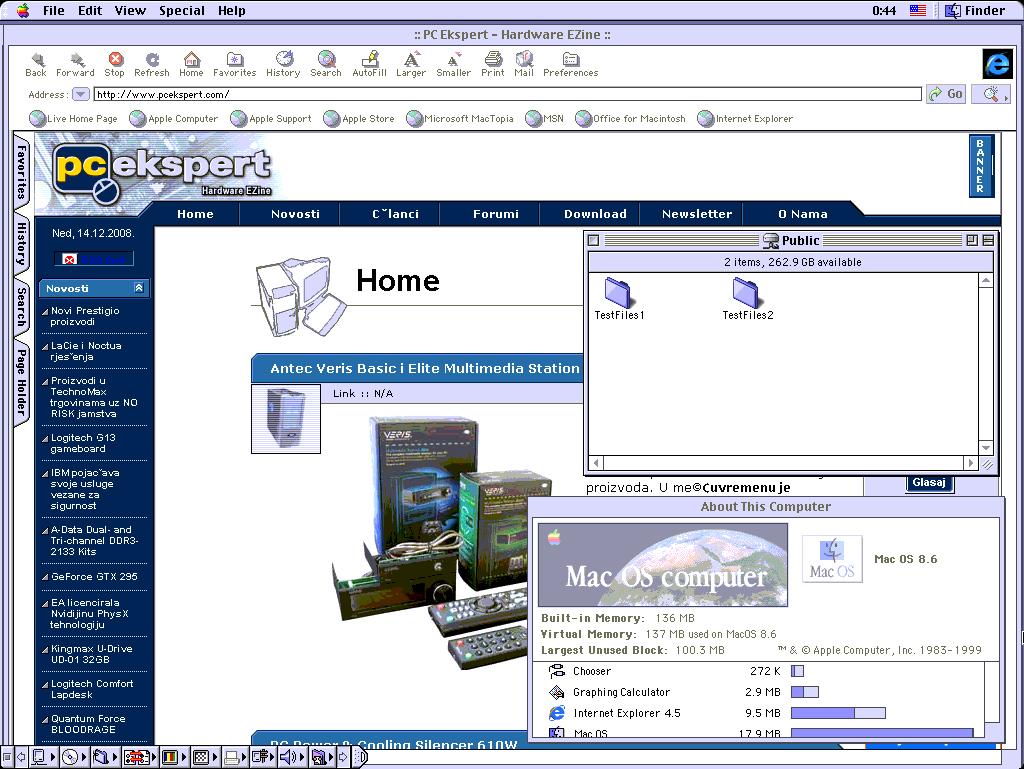Open the File menu
Image resolution: width=1024 pixels, height=769 pixels.
click(x=54, y=10)
